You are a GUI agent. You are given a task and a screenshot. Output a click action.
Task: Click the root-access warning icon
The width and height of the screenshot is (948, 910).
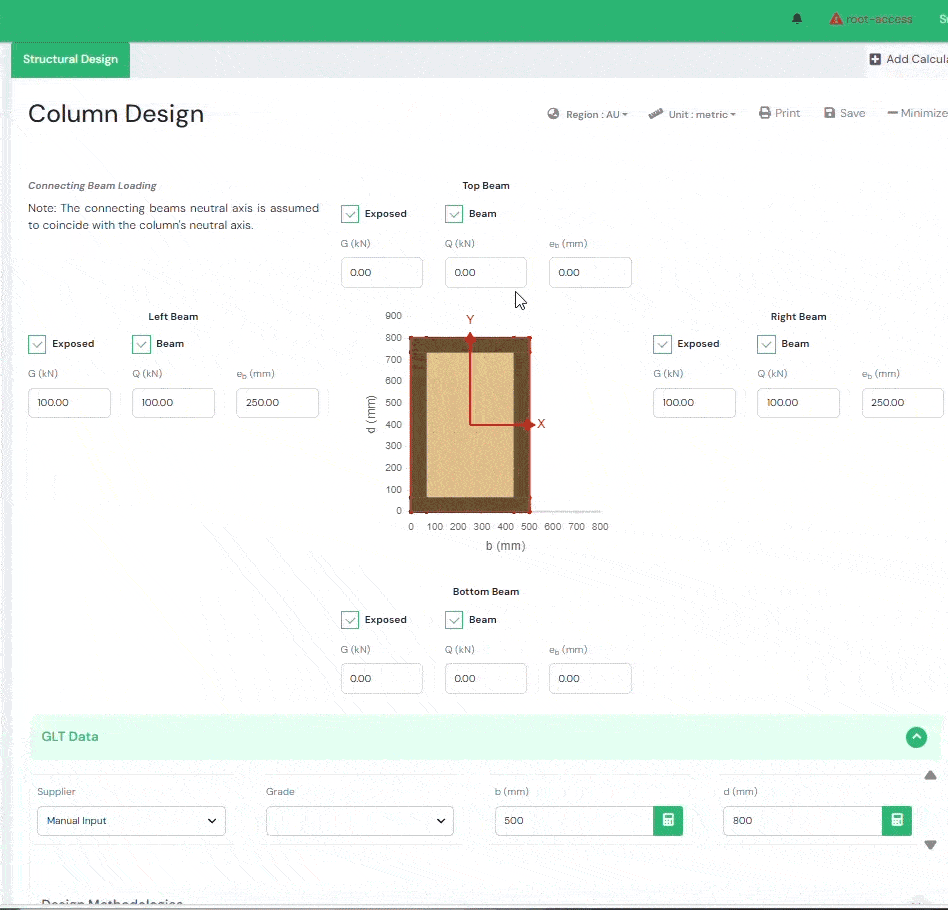point(836,19)
